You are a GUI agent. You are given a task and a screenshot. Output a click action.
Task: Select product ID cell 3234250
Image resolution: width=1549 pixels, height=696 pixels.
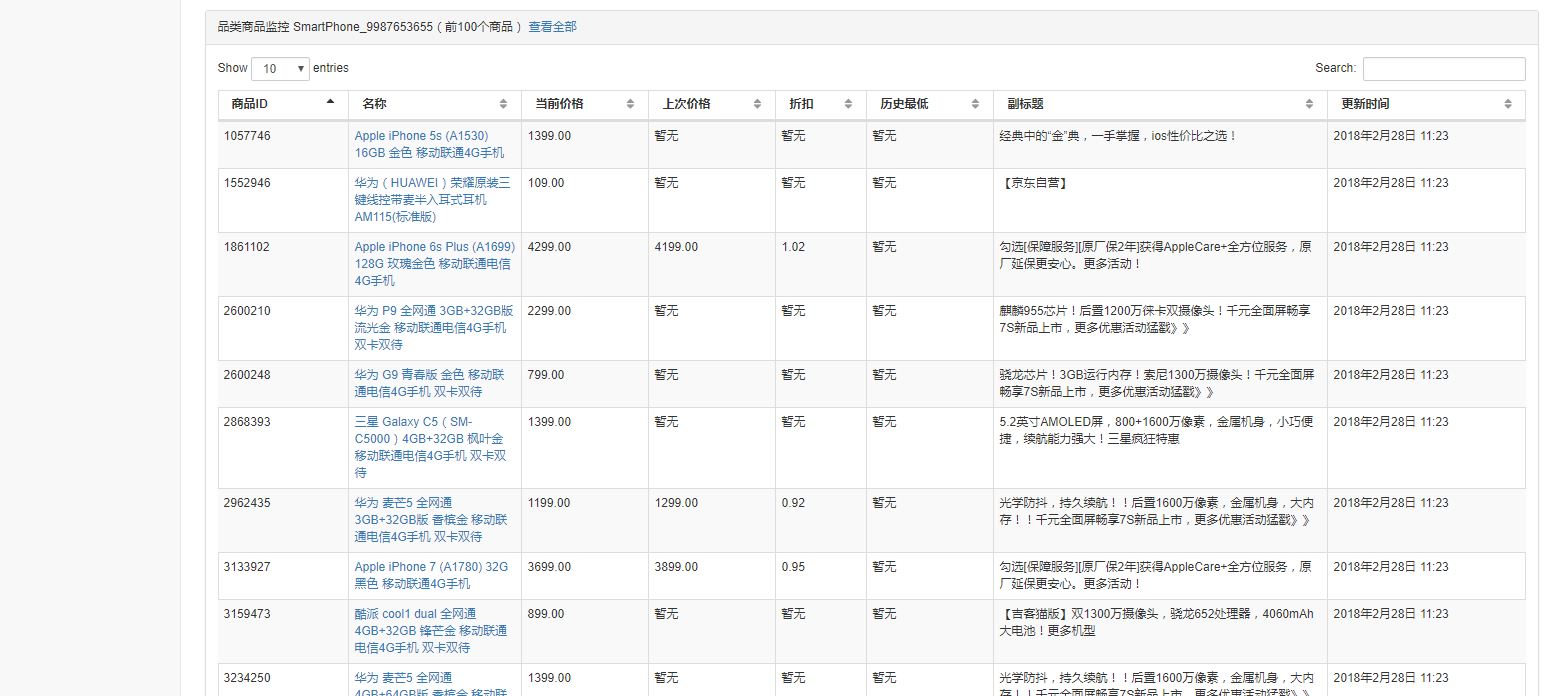(x=247, y=678)
